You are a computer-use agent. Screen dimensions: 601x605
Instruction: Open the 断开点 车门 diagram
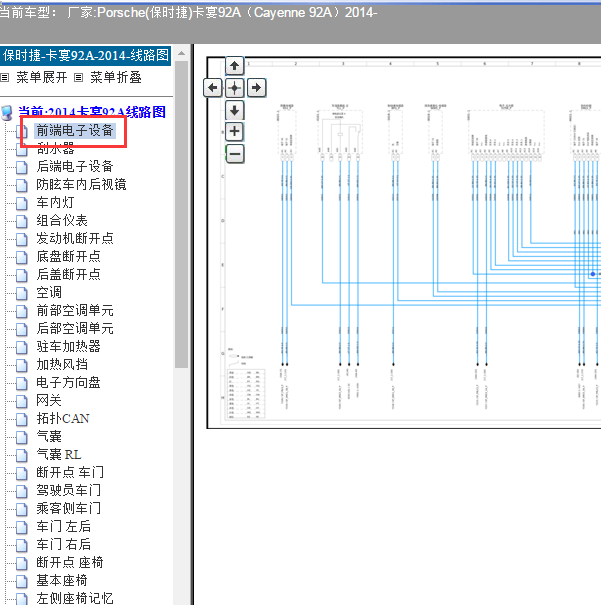click(x=70, y=472)
